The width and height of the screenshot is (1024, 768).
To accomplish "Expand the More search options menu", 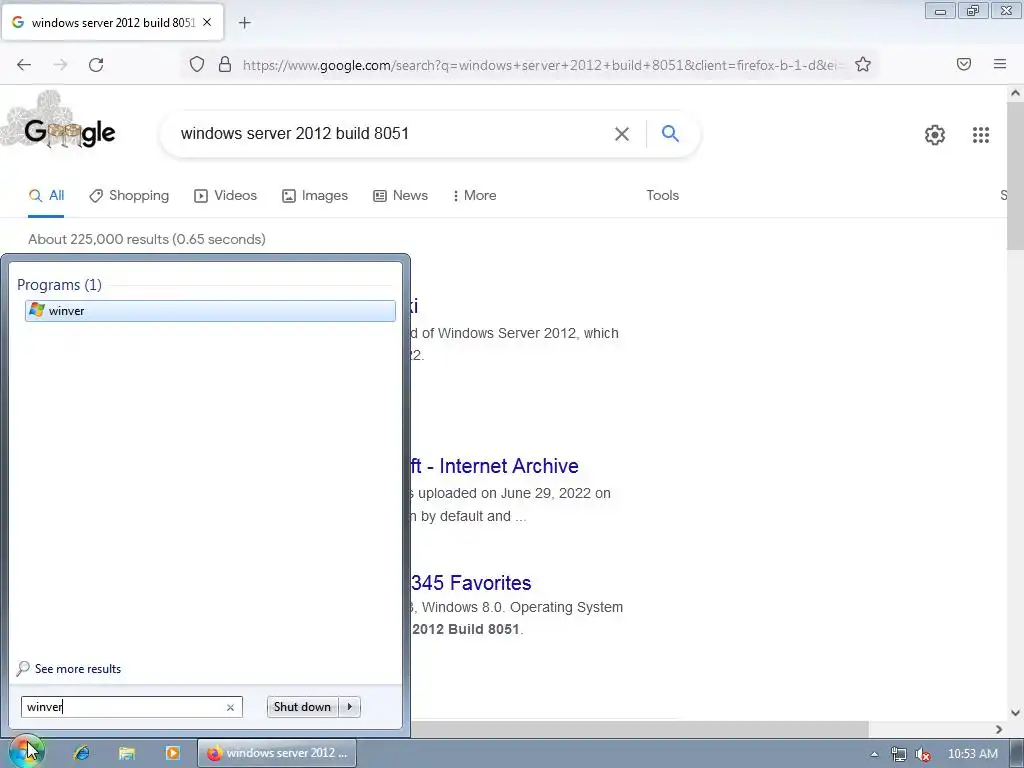I will (474, 195).
